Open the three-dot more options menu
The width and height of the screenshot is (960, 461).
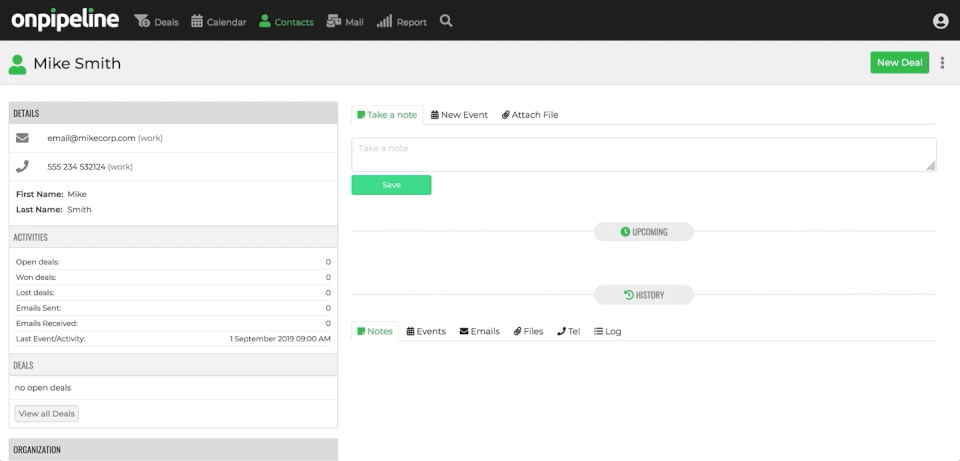pyautogui.click(x=942, y=62)
